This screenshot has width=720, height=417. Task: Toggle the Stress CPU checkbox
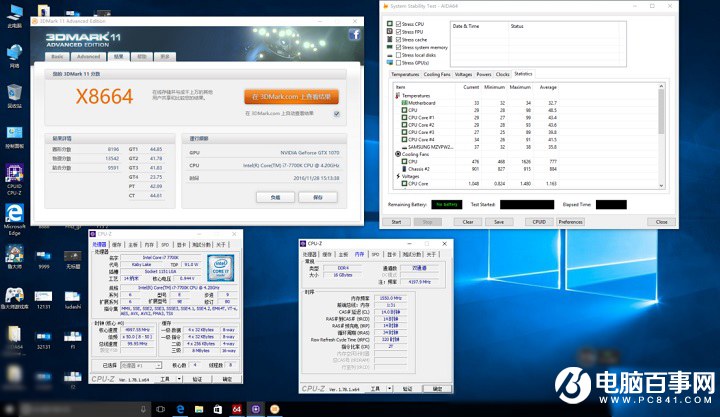point(399,24)
